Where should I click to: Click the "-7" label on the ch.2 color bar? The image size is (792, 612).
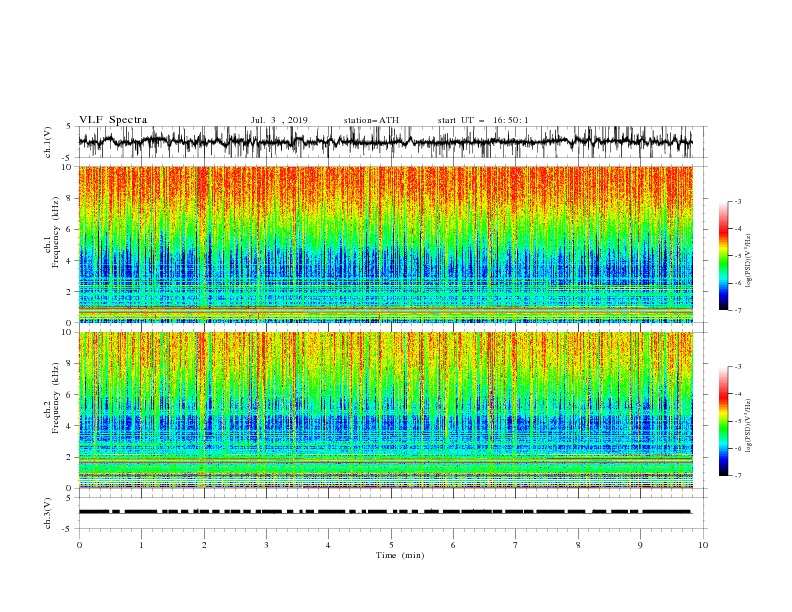pyautogui.click(x=737, y=476)
